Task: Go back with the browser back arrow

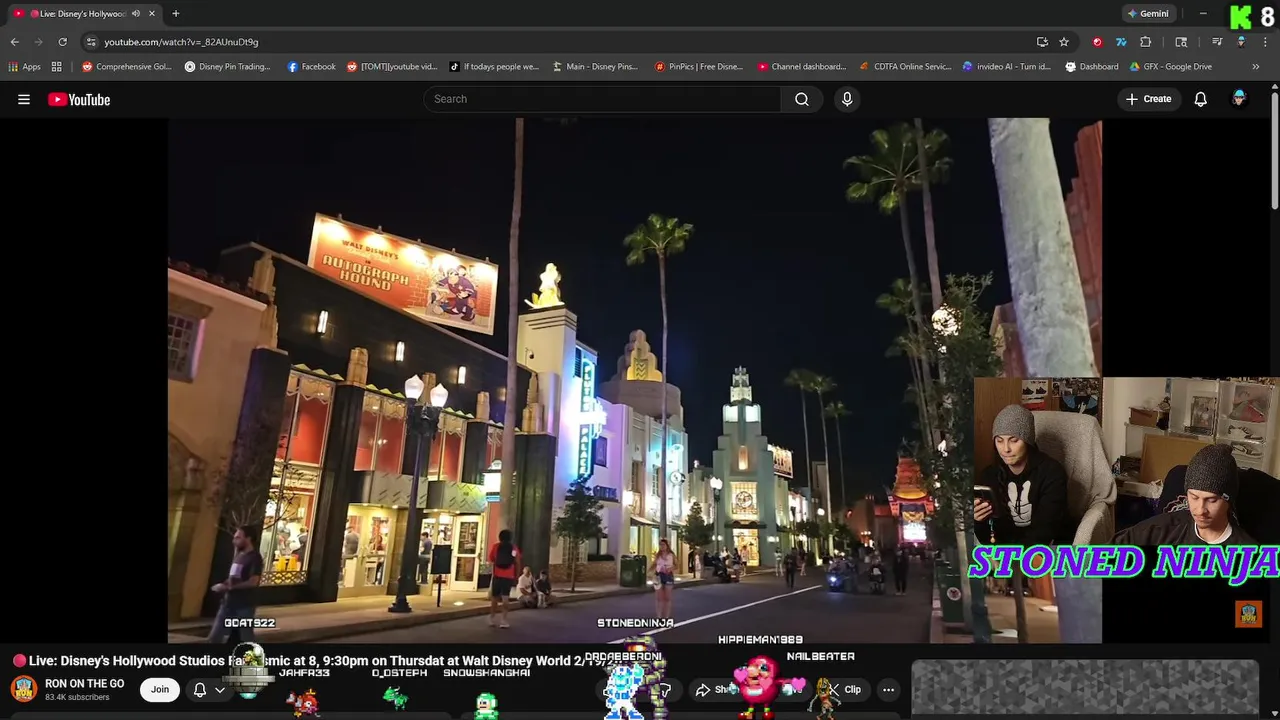Action: (x=14, y=42)
